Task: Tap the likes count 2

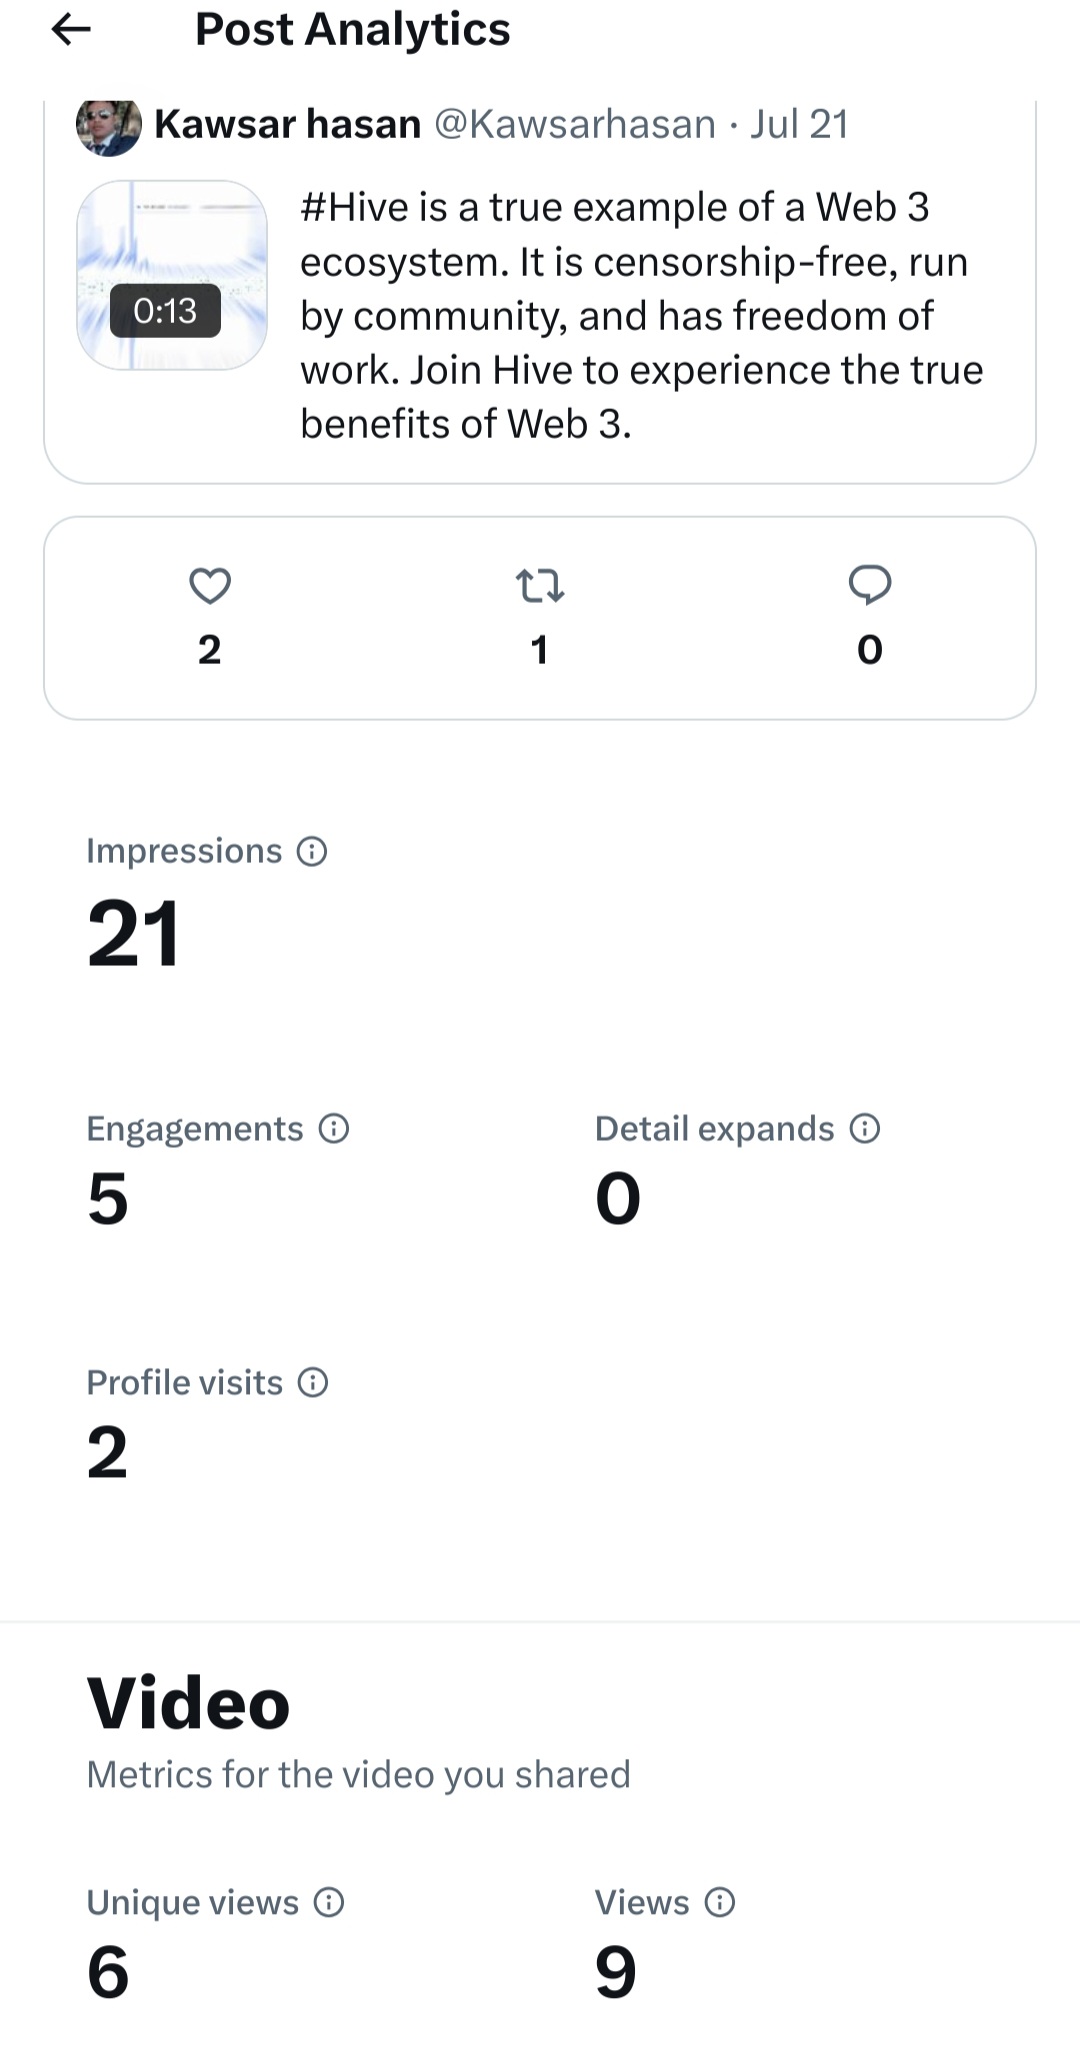Action: click(x=209, y=650)
